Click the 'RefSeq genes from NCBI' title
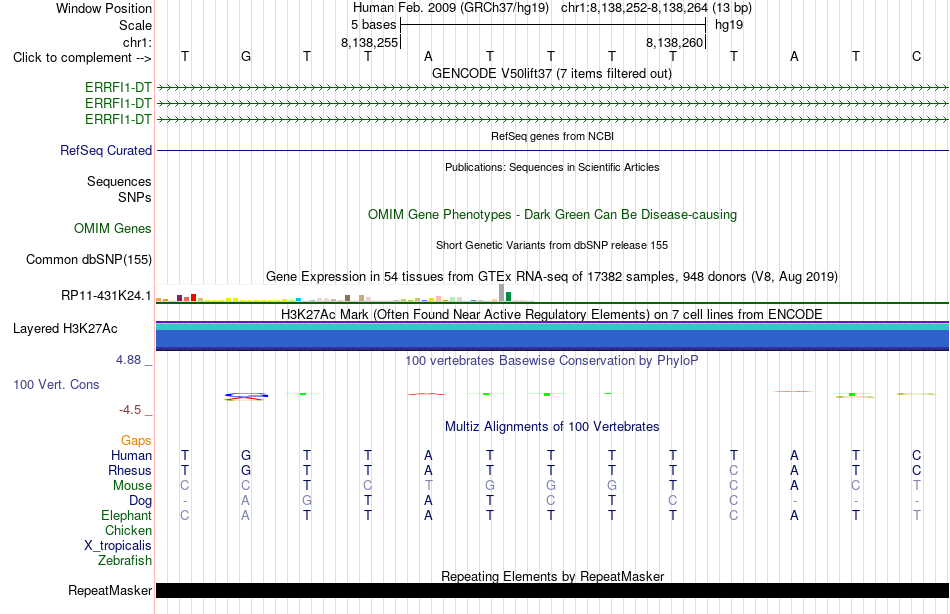This screenshot has width=950, height=614. 552,136
